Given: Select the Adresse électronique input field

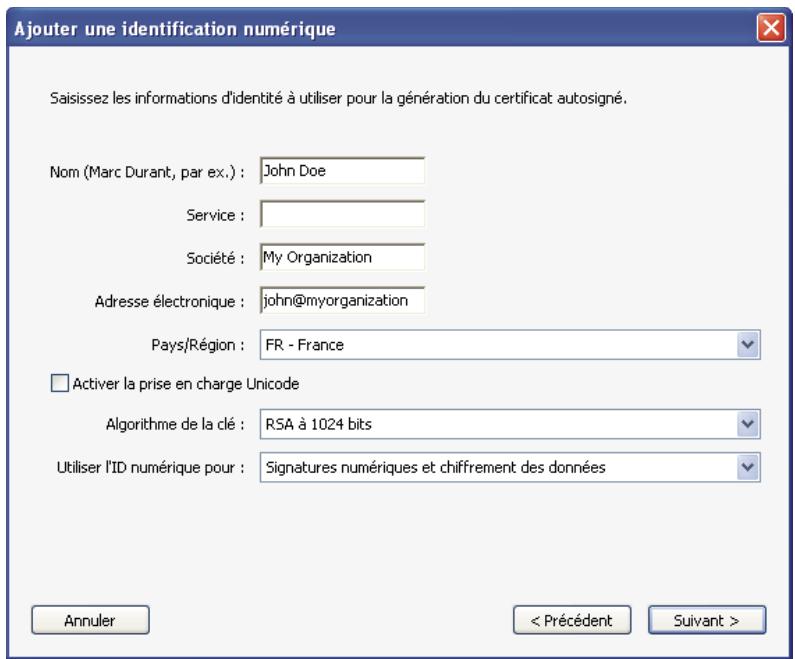Looking at the screenshot, I should coord(342,300).
